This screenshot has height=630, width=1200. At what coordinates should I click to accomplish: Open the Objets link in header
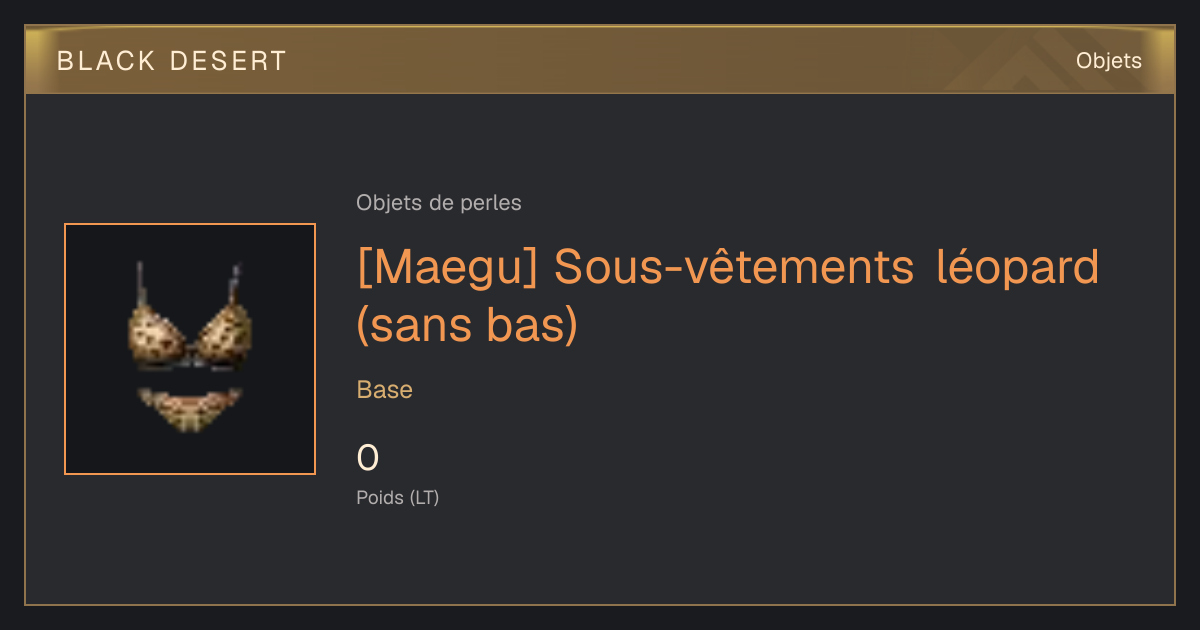pyautogui.click(x=1109, y=61)
